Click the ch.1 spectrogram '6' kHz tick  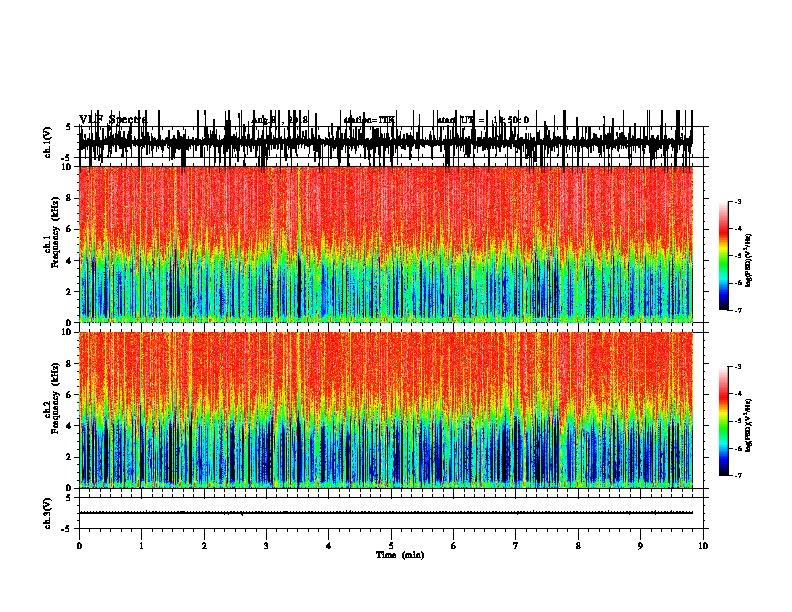[x=69, y=229]
